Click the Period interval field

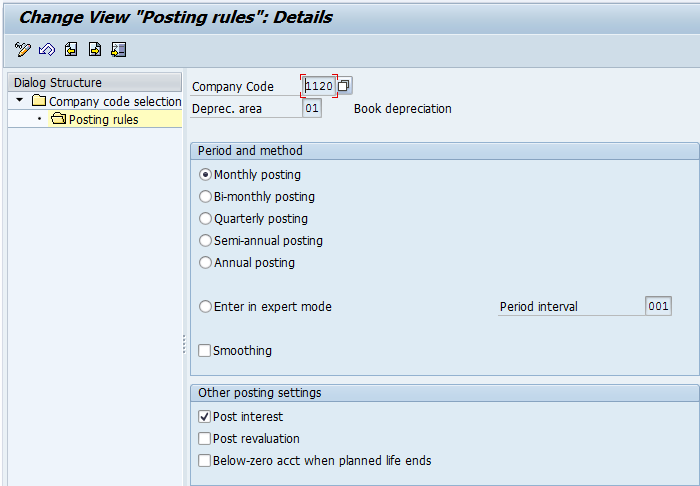coord(658,306)
